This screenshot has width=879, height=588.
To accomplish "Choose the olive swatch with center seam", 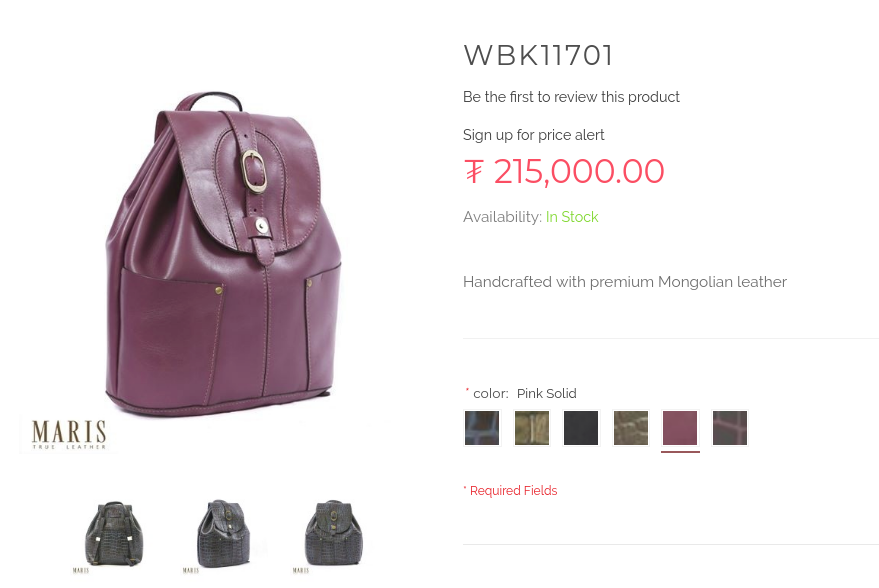I will 531,428.
